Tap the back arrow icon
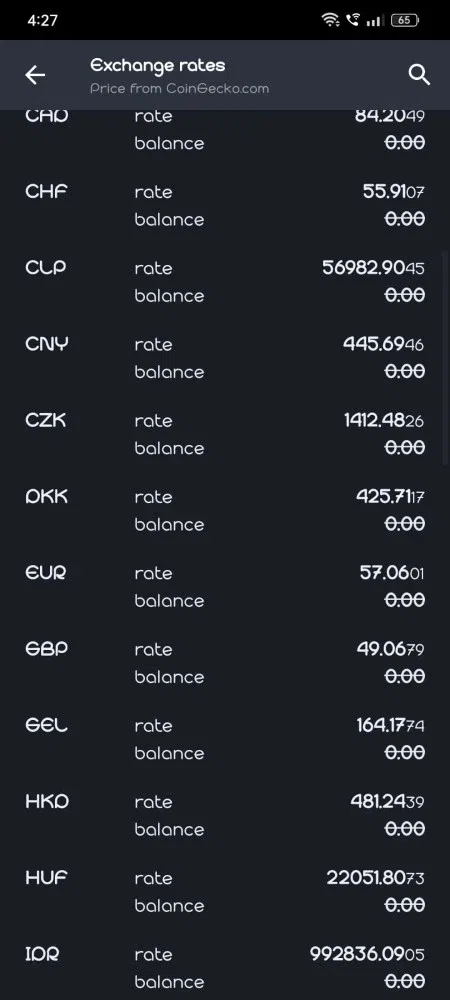The height and width of the screenshot is (1000, 450). point(34,75)
